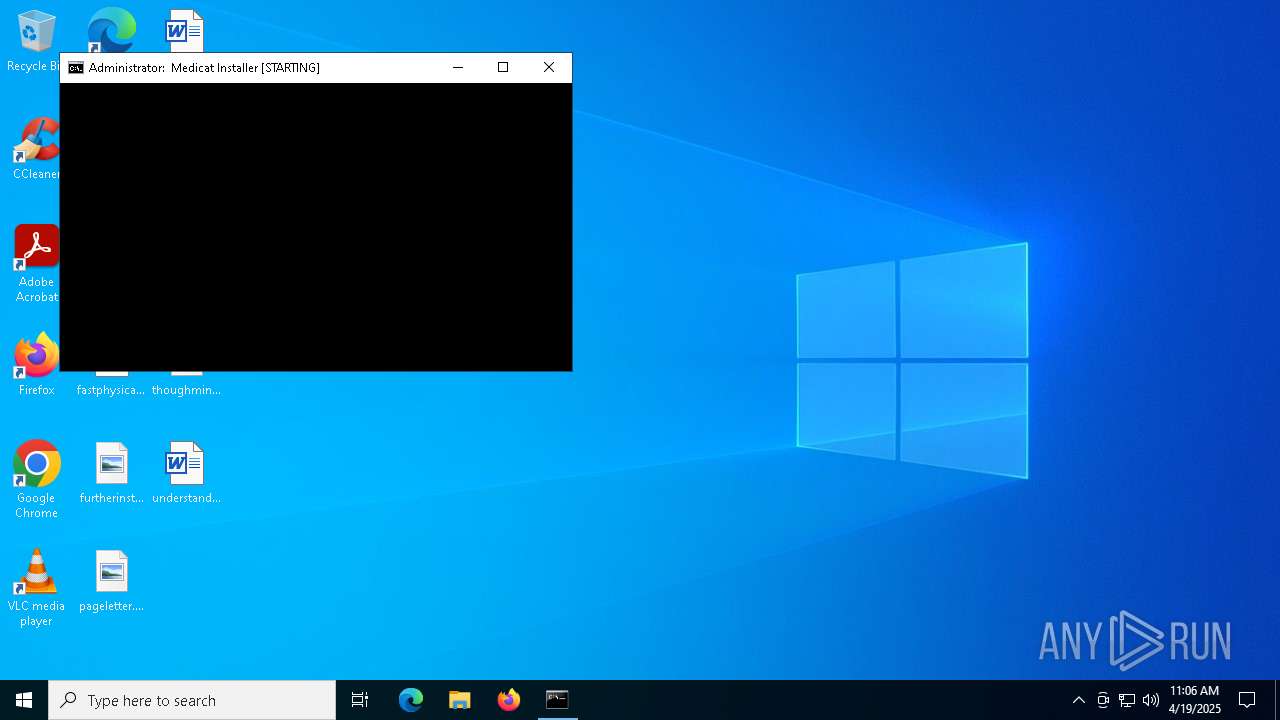1280x720 pixels.
Task: Open the notification center icon
Action: pyautogui.click(x=1248, y=700)
